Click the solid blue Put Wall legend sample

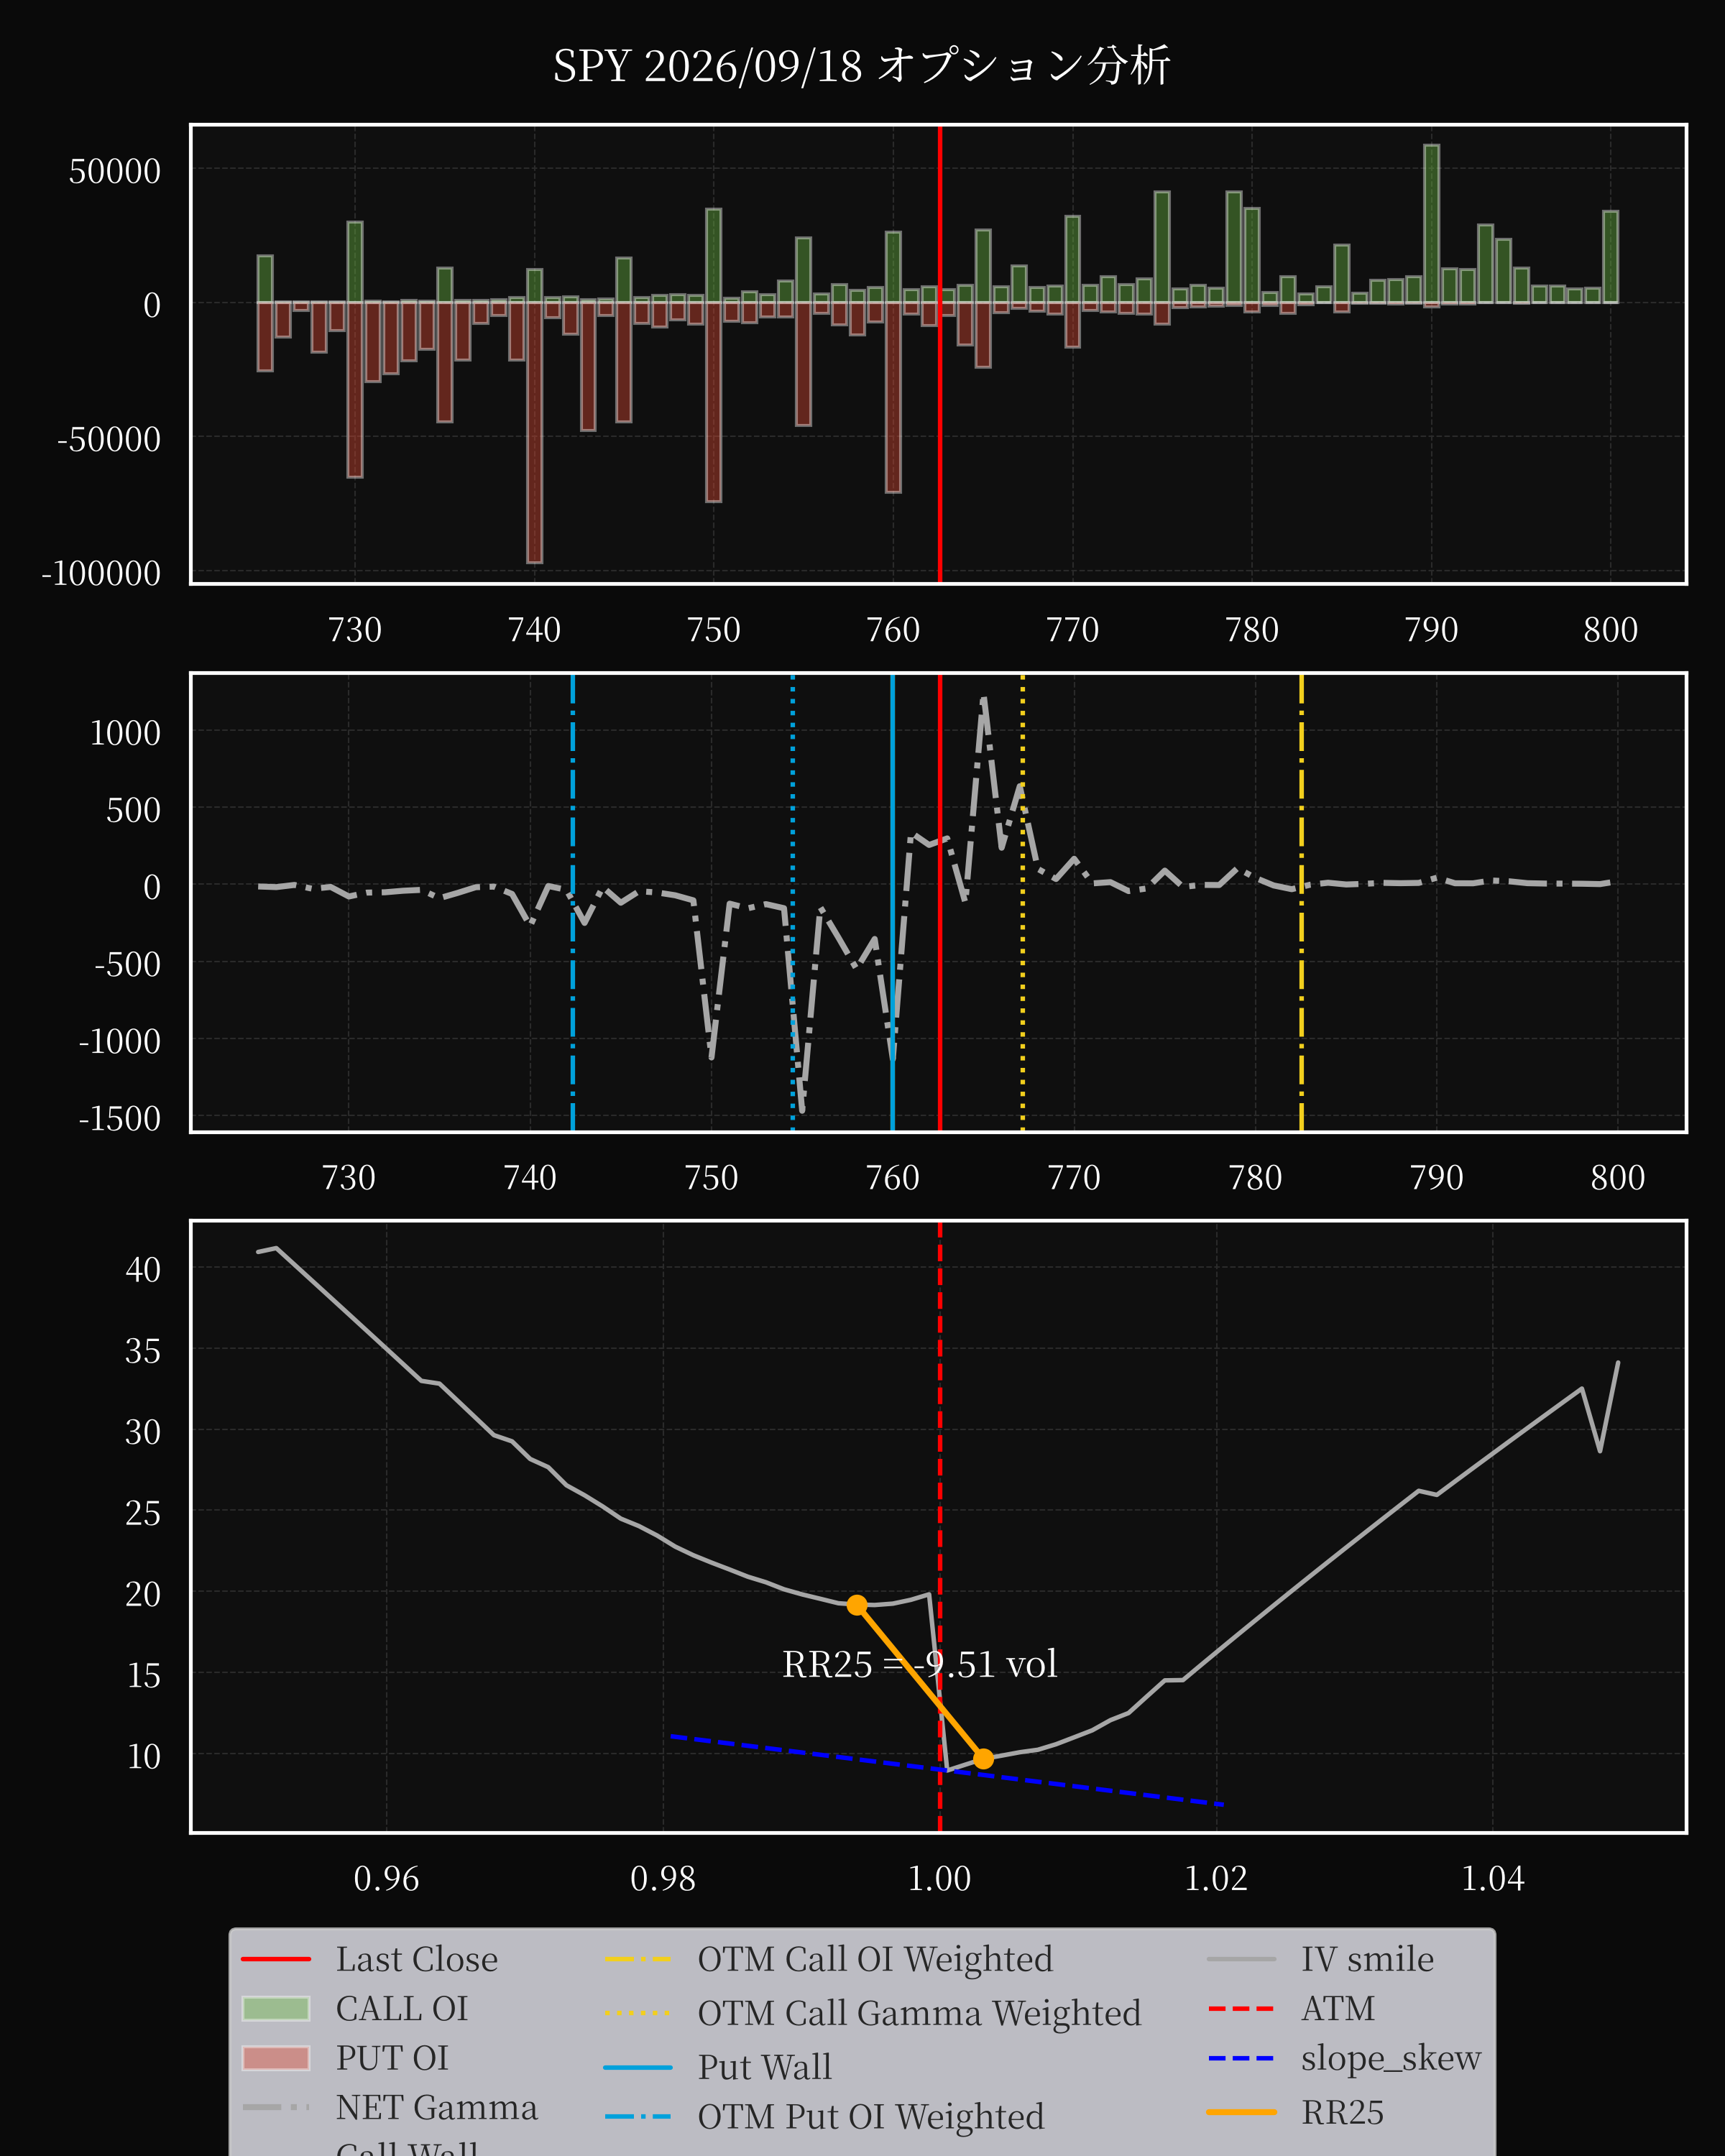tap(638, 2067)
